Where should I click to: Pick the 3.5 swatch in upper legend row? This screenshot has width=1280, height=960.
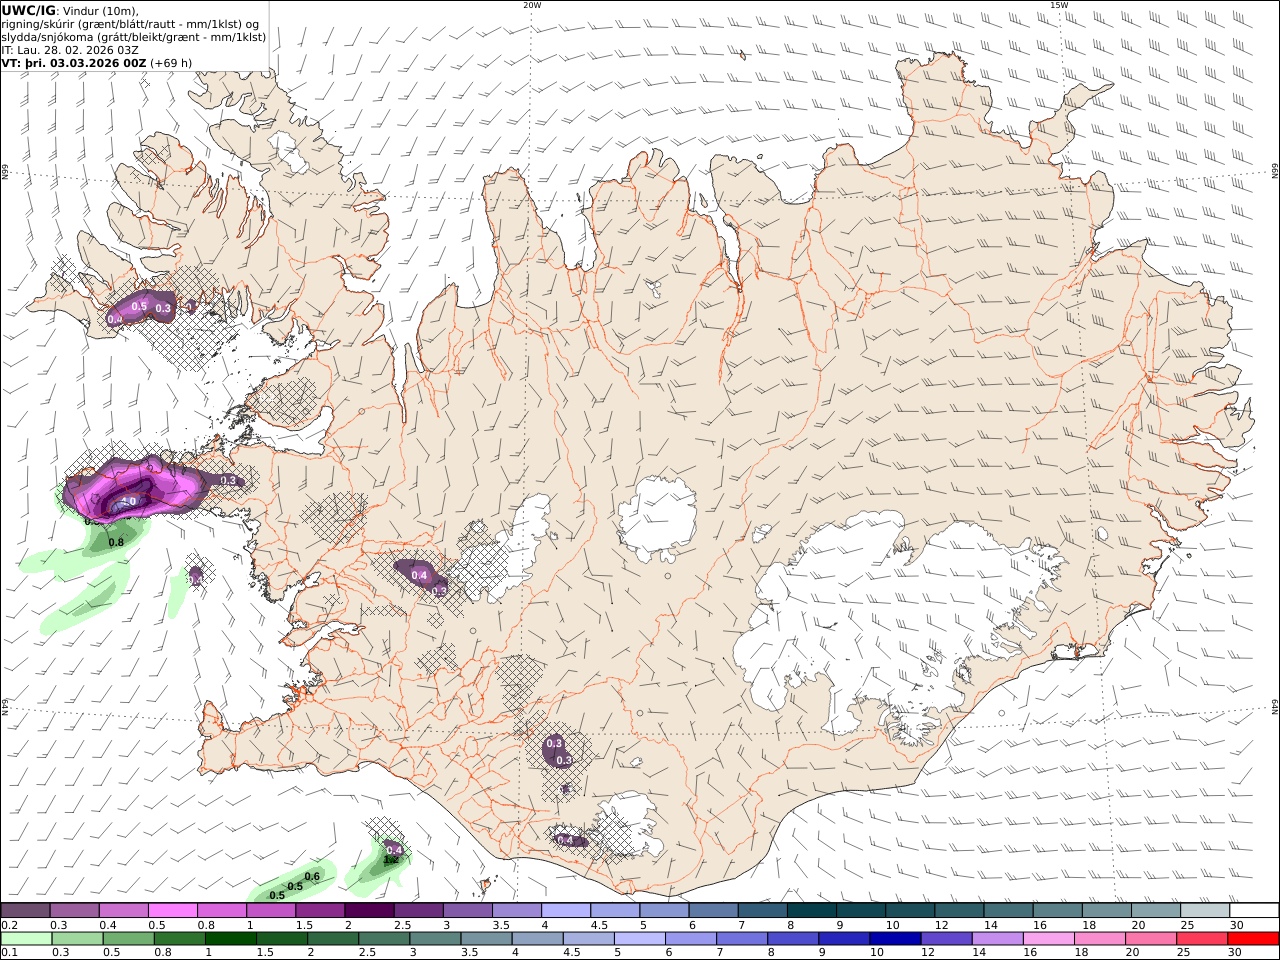[517, 910]
